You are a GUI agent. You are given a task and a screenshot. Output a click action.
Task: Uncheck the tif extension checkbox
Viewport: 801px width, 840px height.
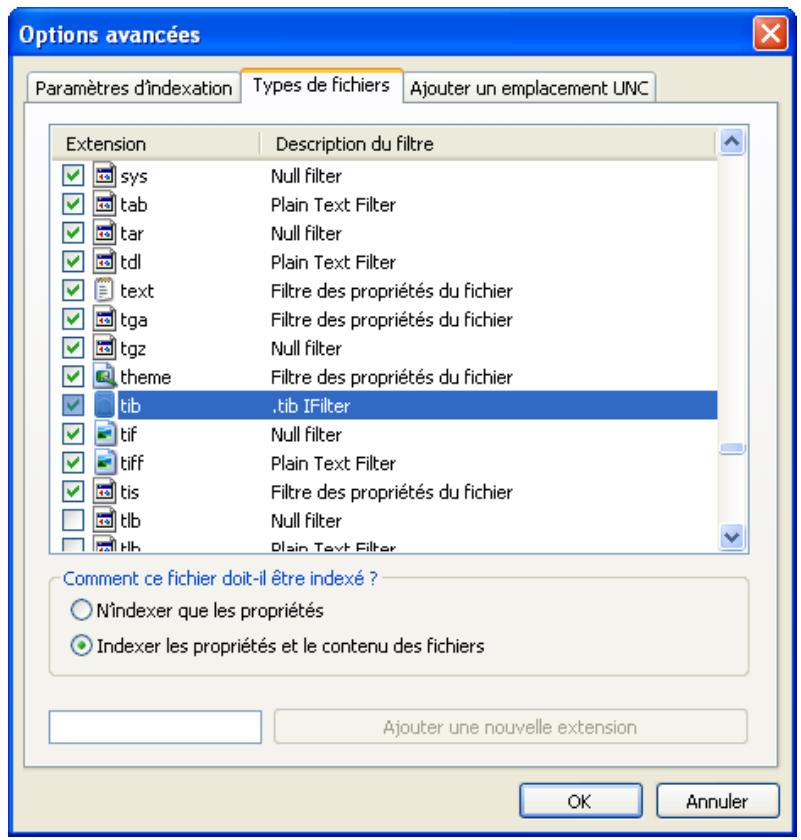pos(73,434)
